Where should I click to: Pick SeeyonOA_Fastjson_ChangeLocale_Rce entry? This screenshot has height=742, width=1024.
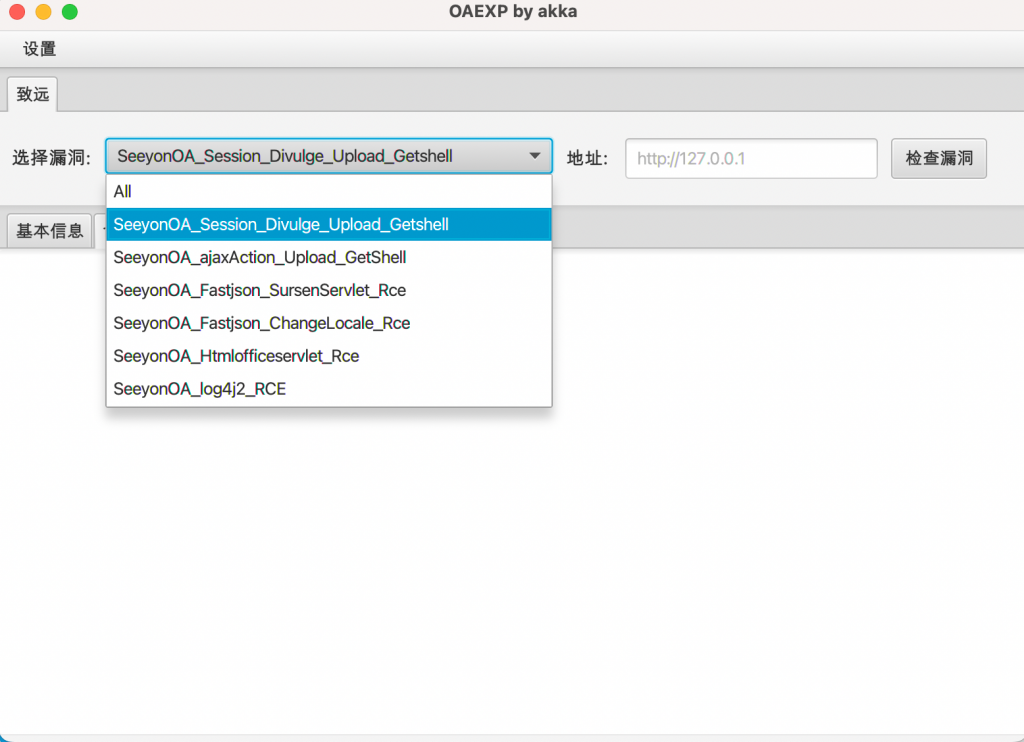(x=328, y=323)
